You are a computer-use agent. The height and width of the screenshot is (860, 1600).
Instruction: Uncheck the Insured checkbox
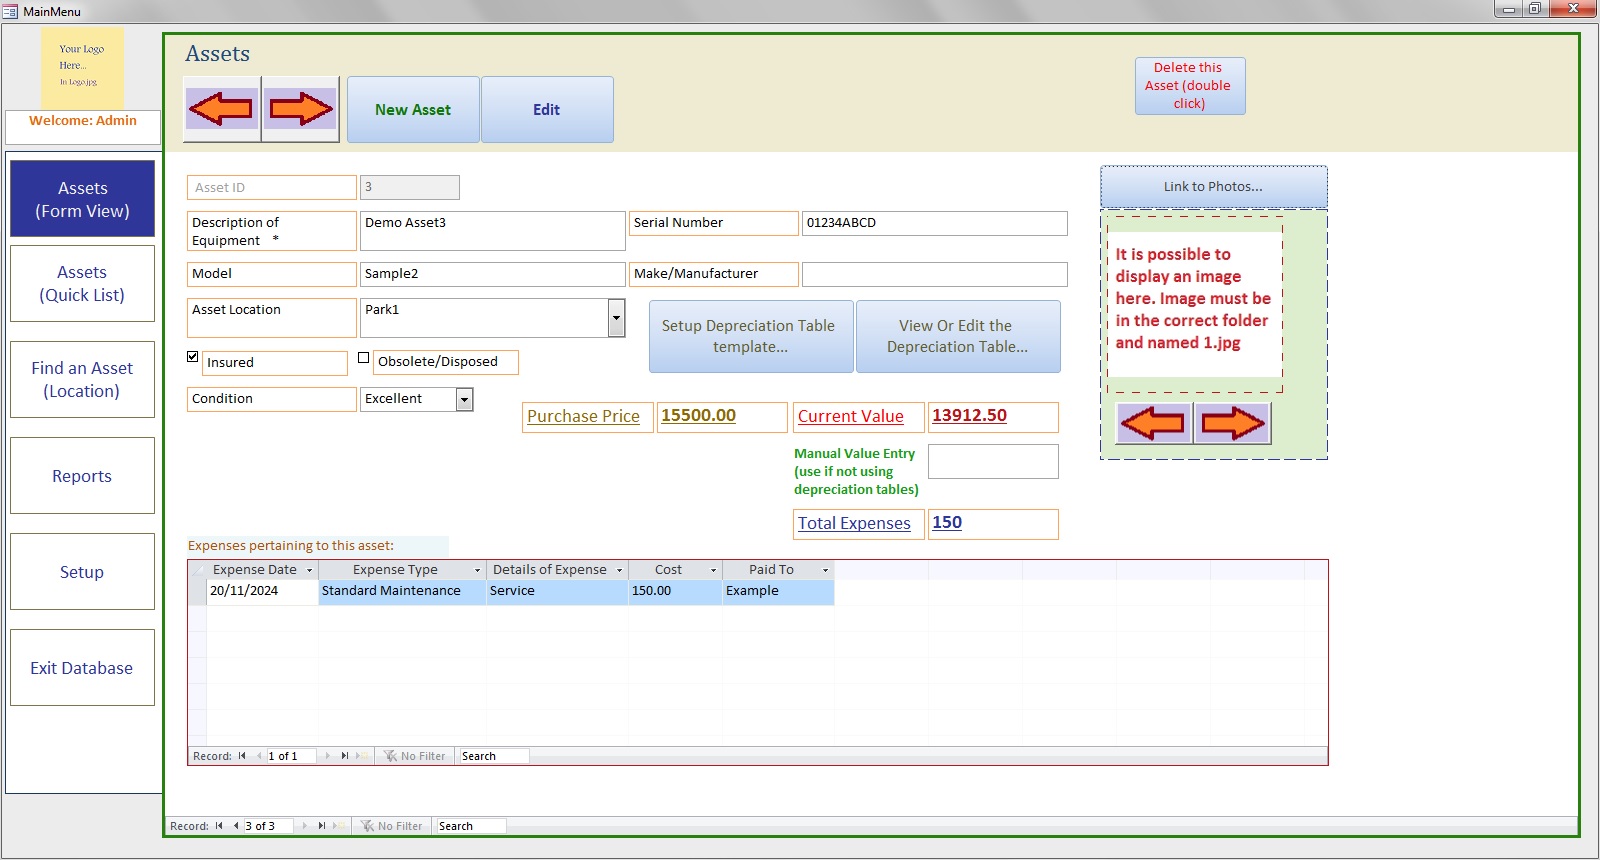193,357
